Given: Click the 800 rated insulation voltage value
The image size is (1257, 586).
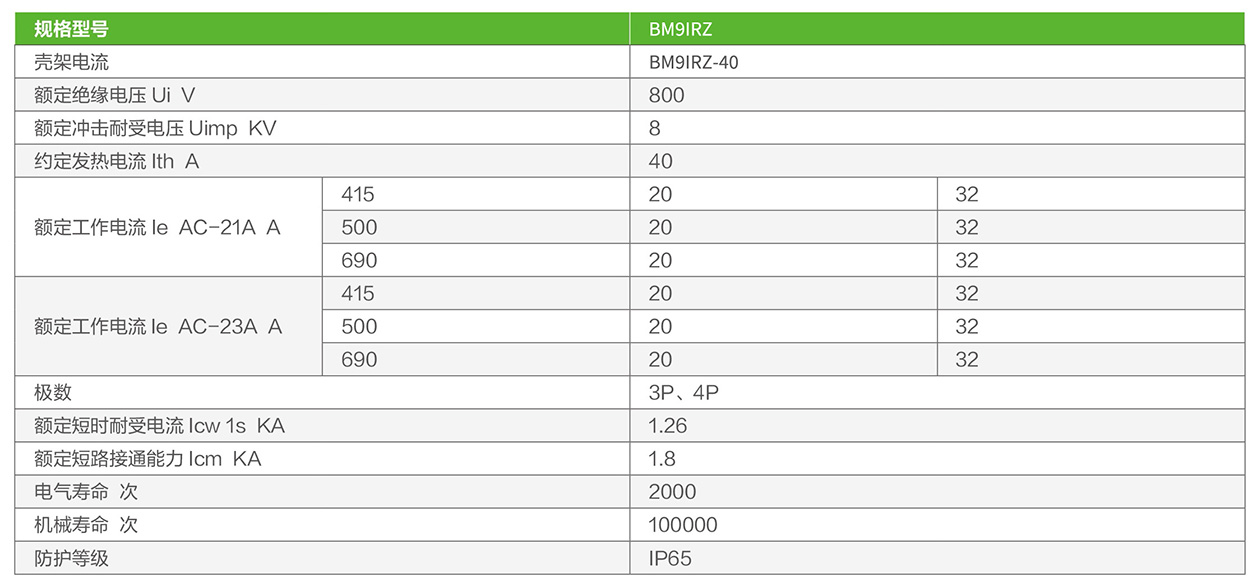Looking at the screenshot, I should pyautogui.click(x=666, y=95).
